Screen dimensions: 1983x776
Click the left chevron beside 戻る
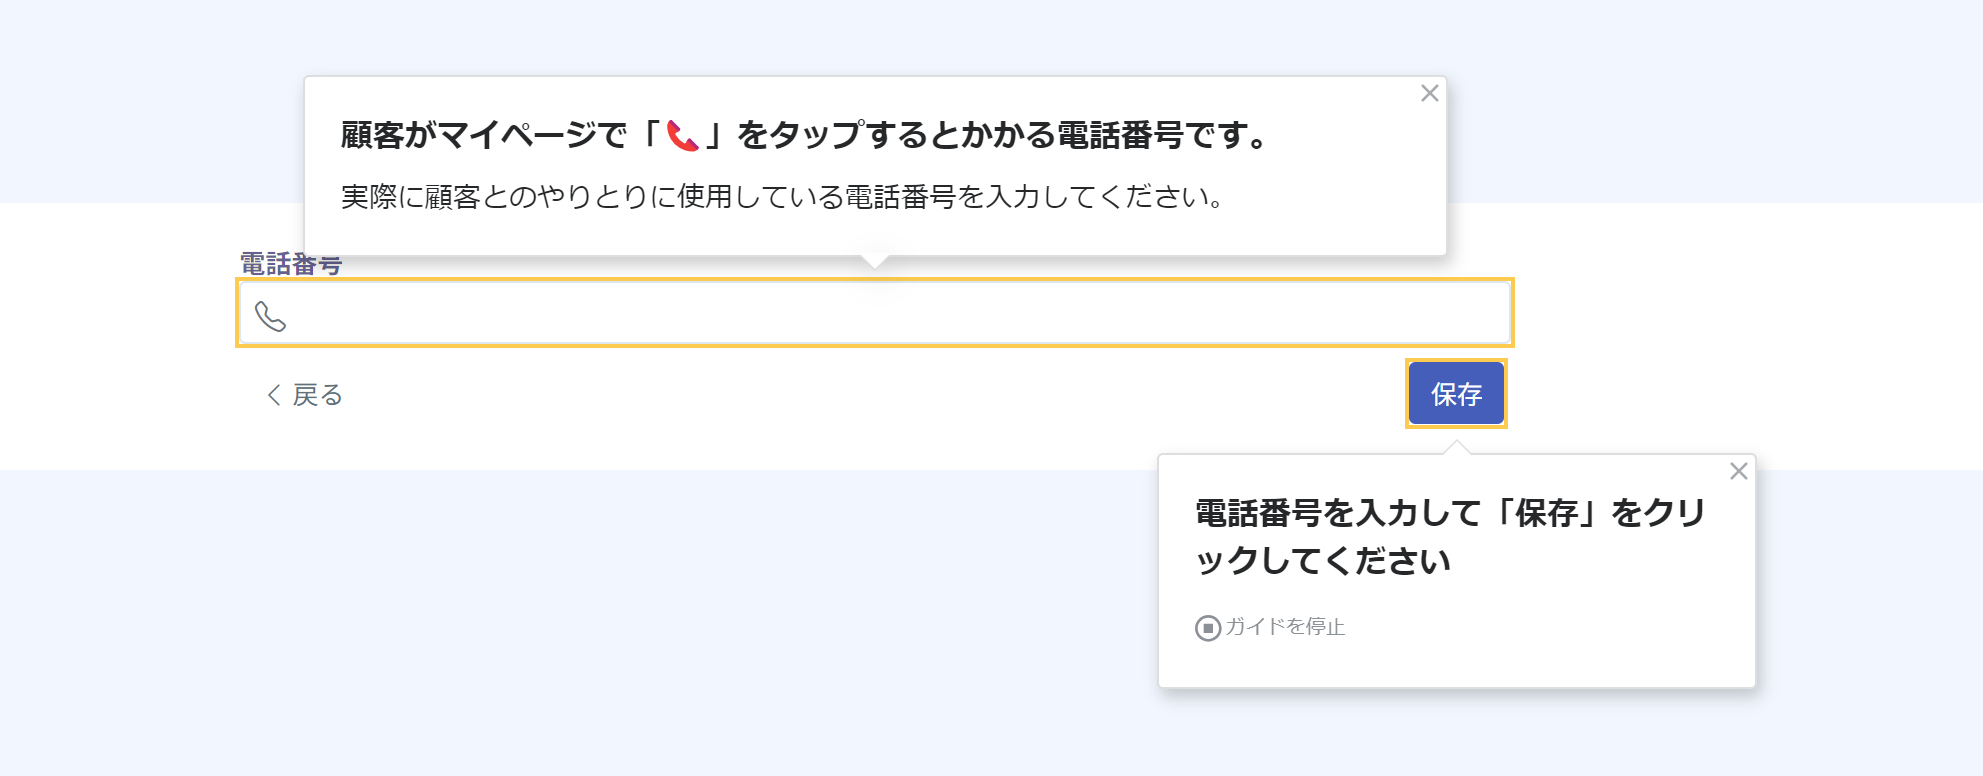pos(273,395)
